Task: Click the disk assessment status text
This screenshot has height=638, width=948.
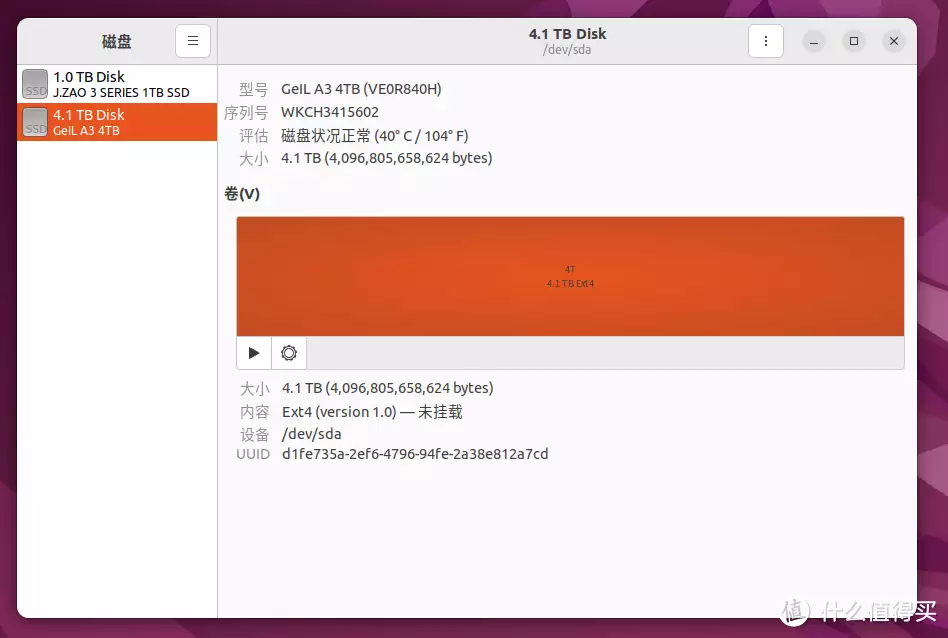Action: 374,135
